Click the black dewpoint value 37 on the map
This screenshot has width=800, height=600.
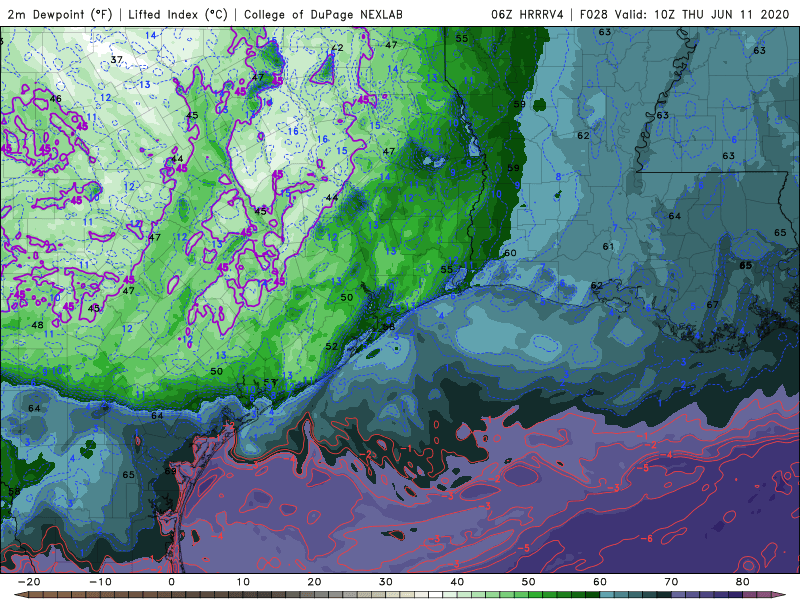pyautogui.click(x=116, y=60)
